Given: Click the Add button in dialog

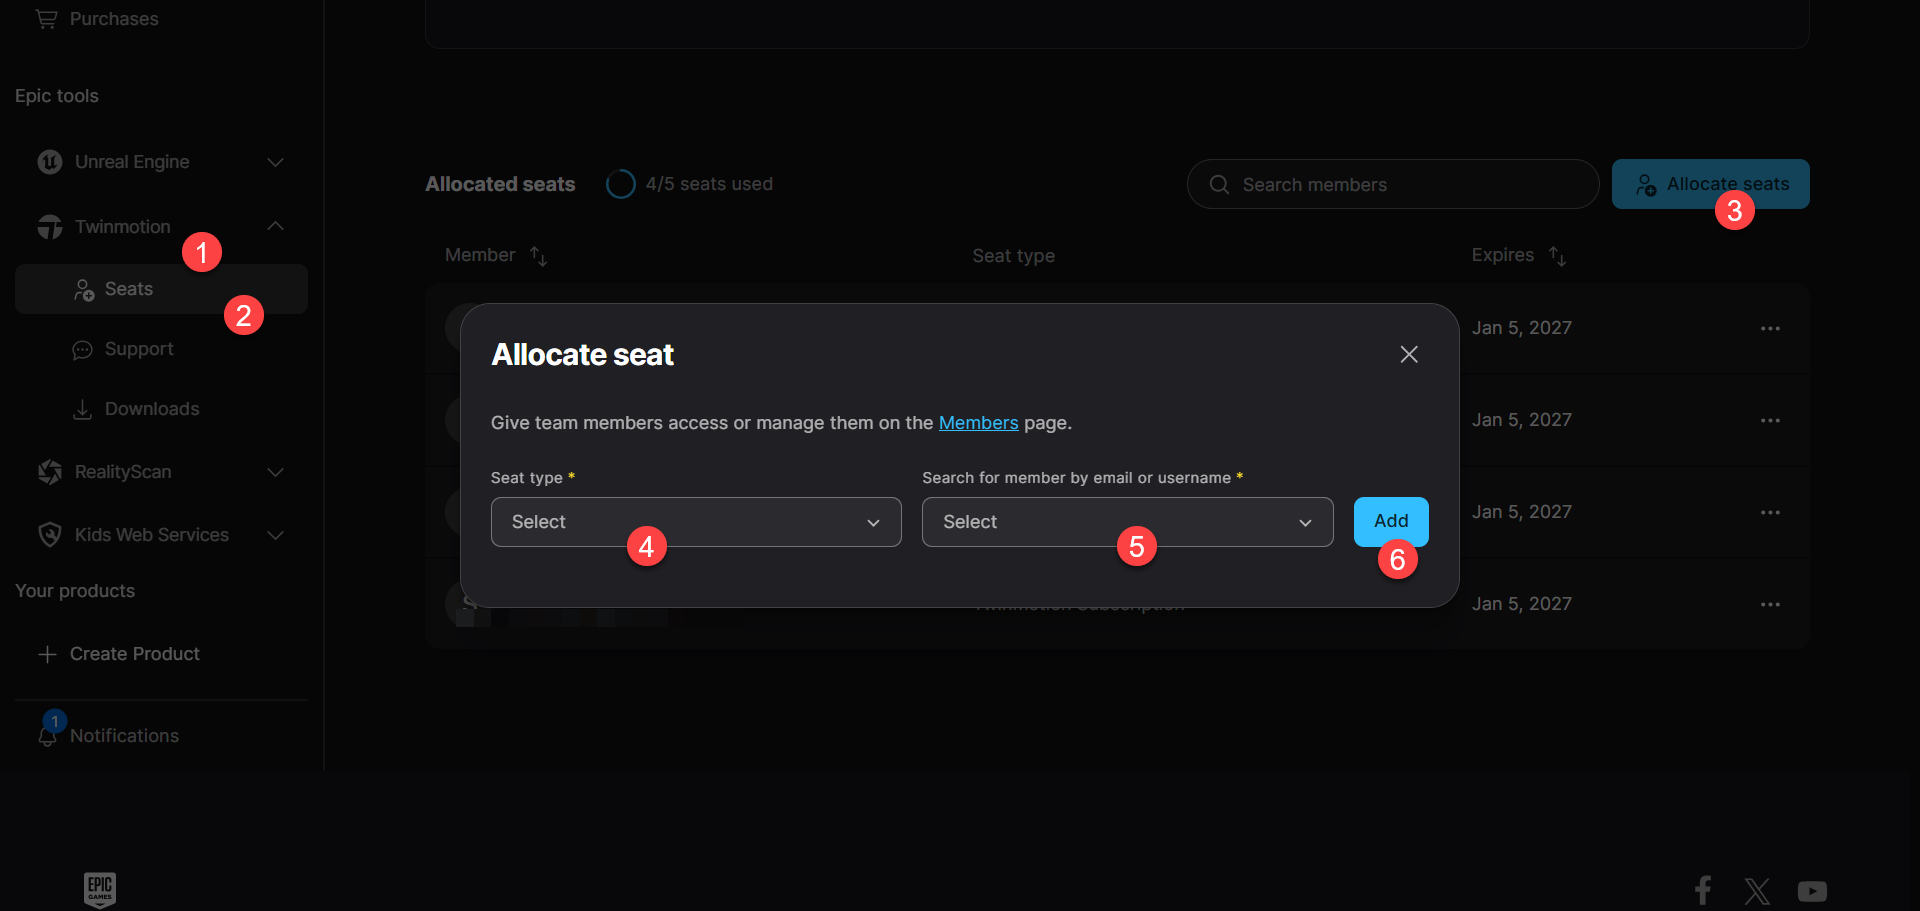Looking at the screenshot, I should click(1391, 521).
